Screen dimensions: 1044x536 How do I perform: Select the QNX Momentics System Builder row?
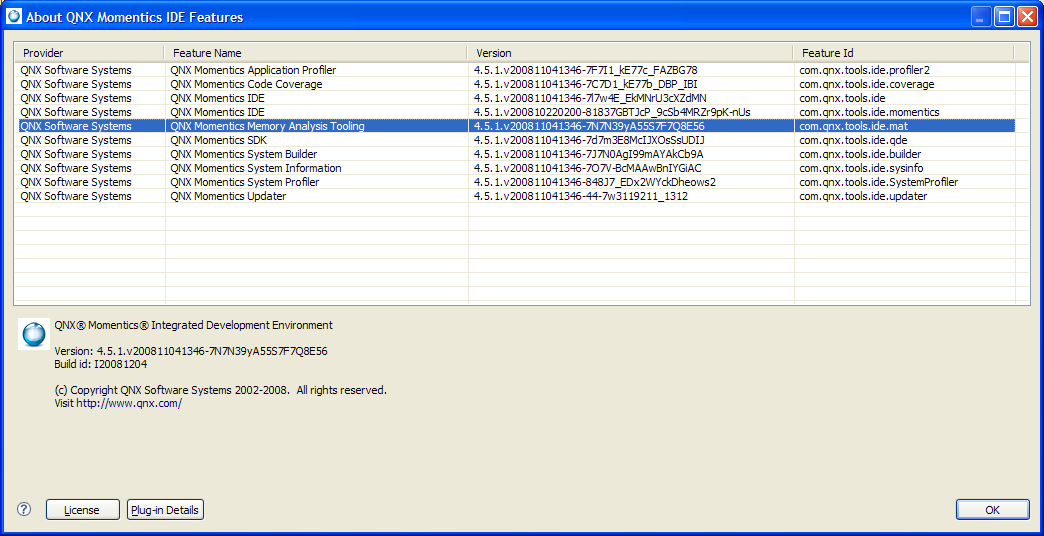coord(515,154)
